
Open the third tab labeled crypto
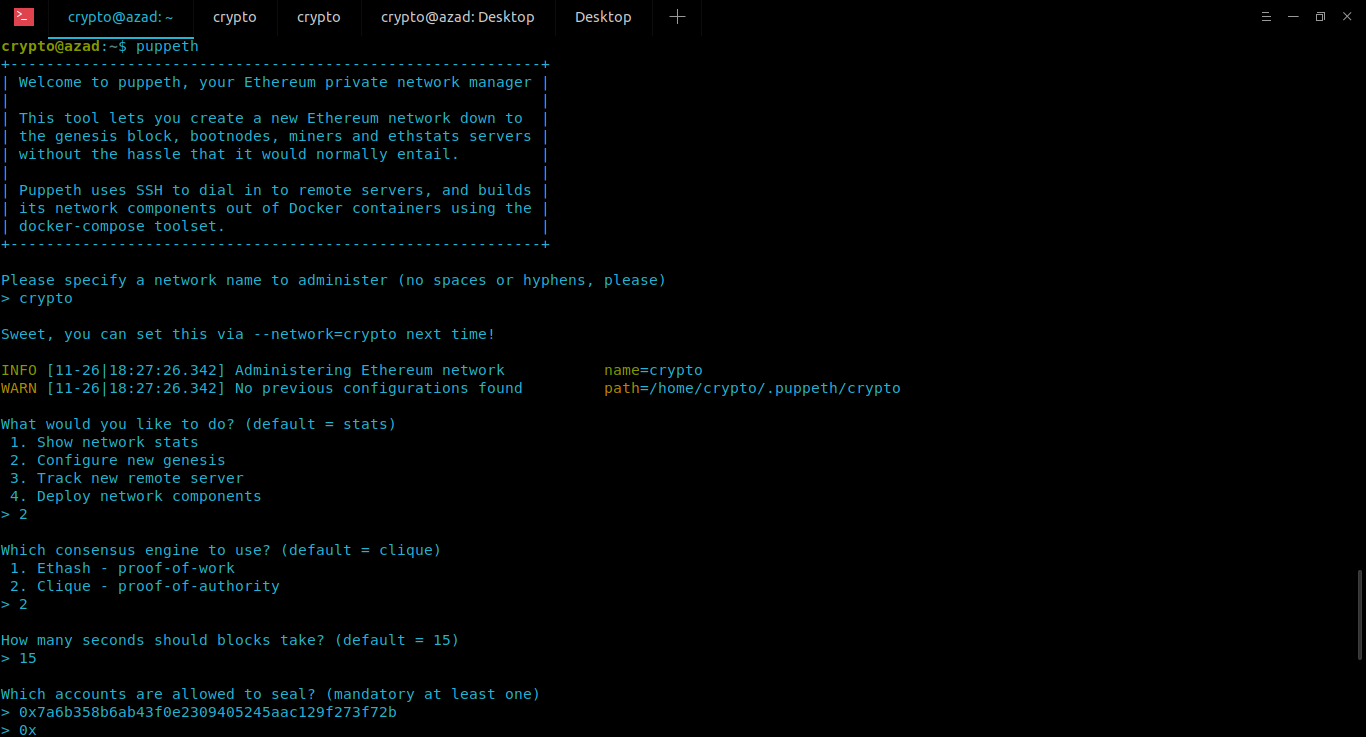[319, 17]
